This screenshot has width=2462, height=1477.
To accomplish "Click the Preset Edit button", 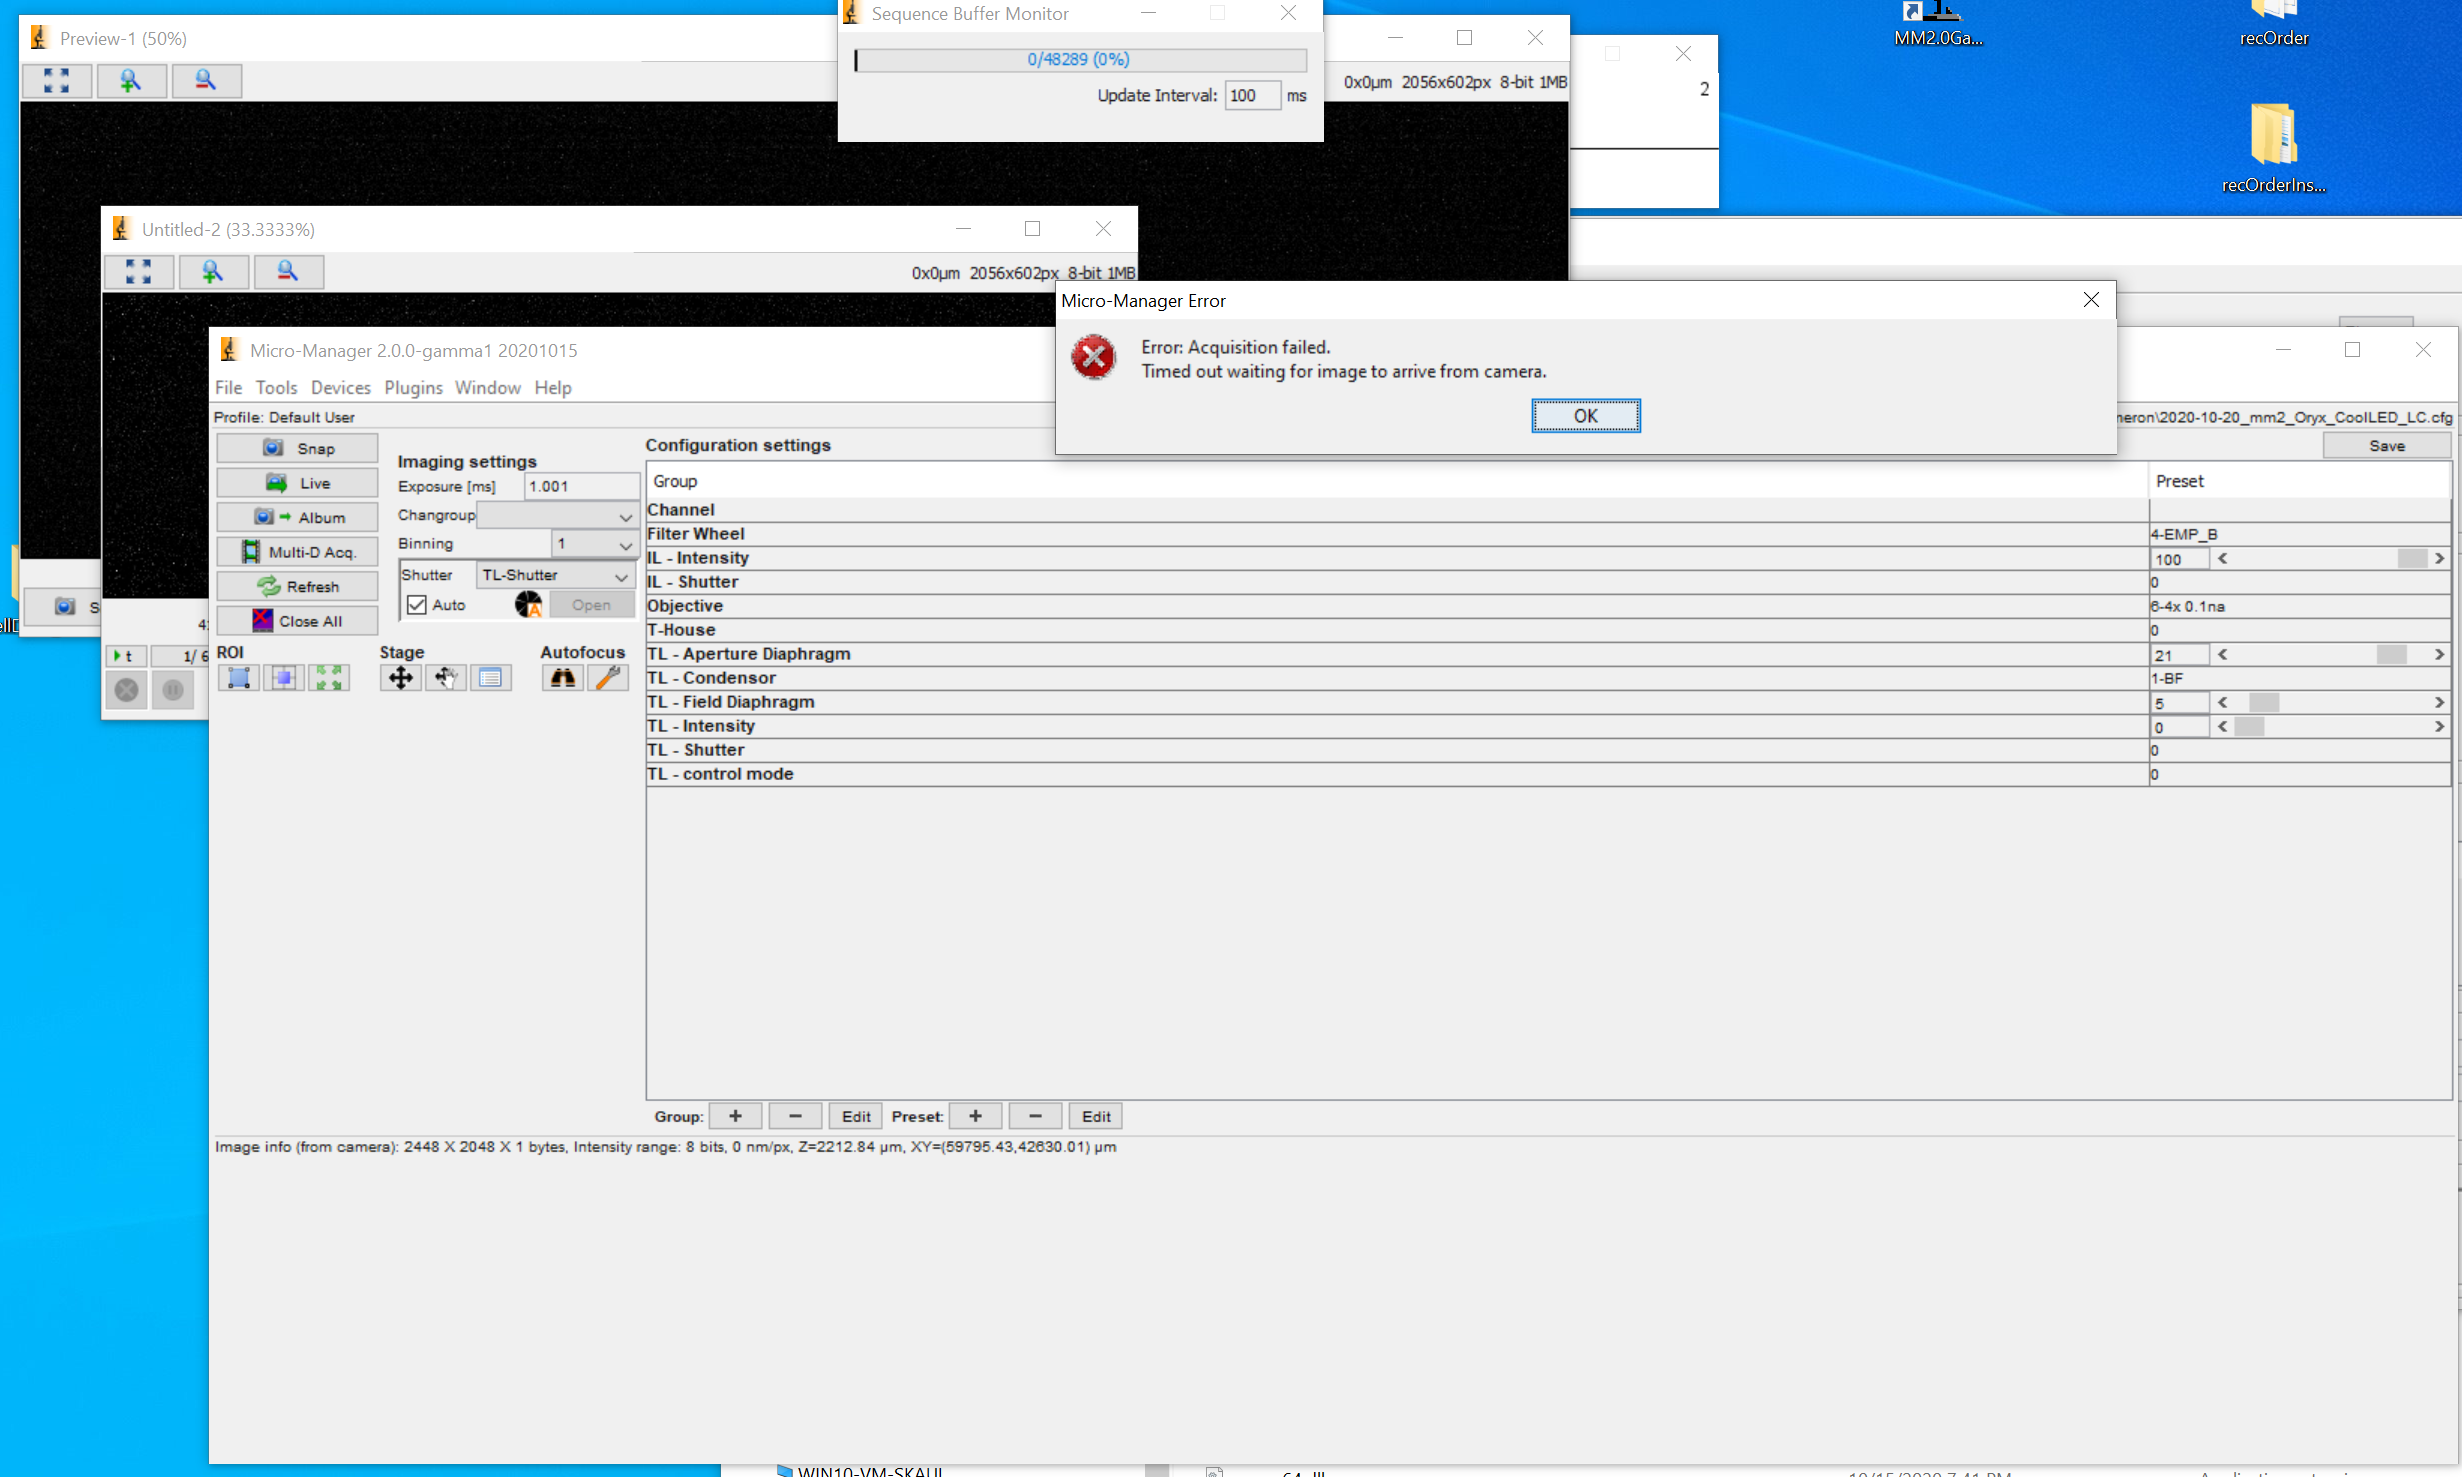I will 1096,1116.
